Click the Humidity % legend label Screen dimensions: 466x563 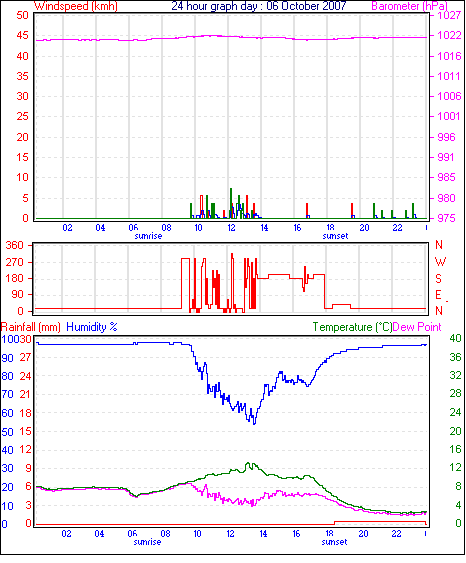point(92,327)
